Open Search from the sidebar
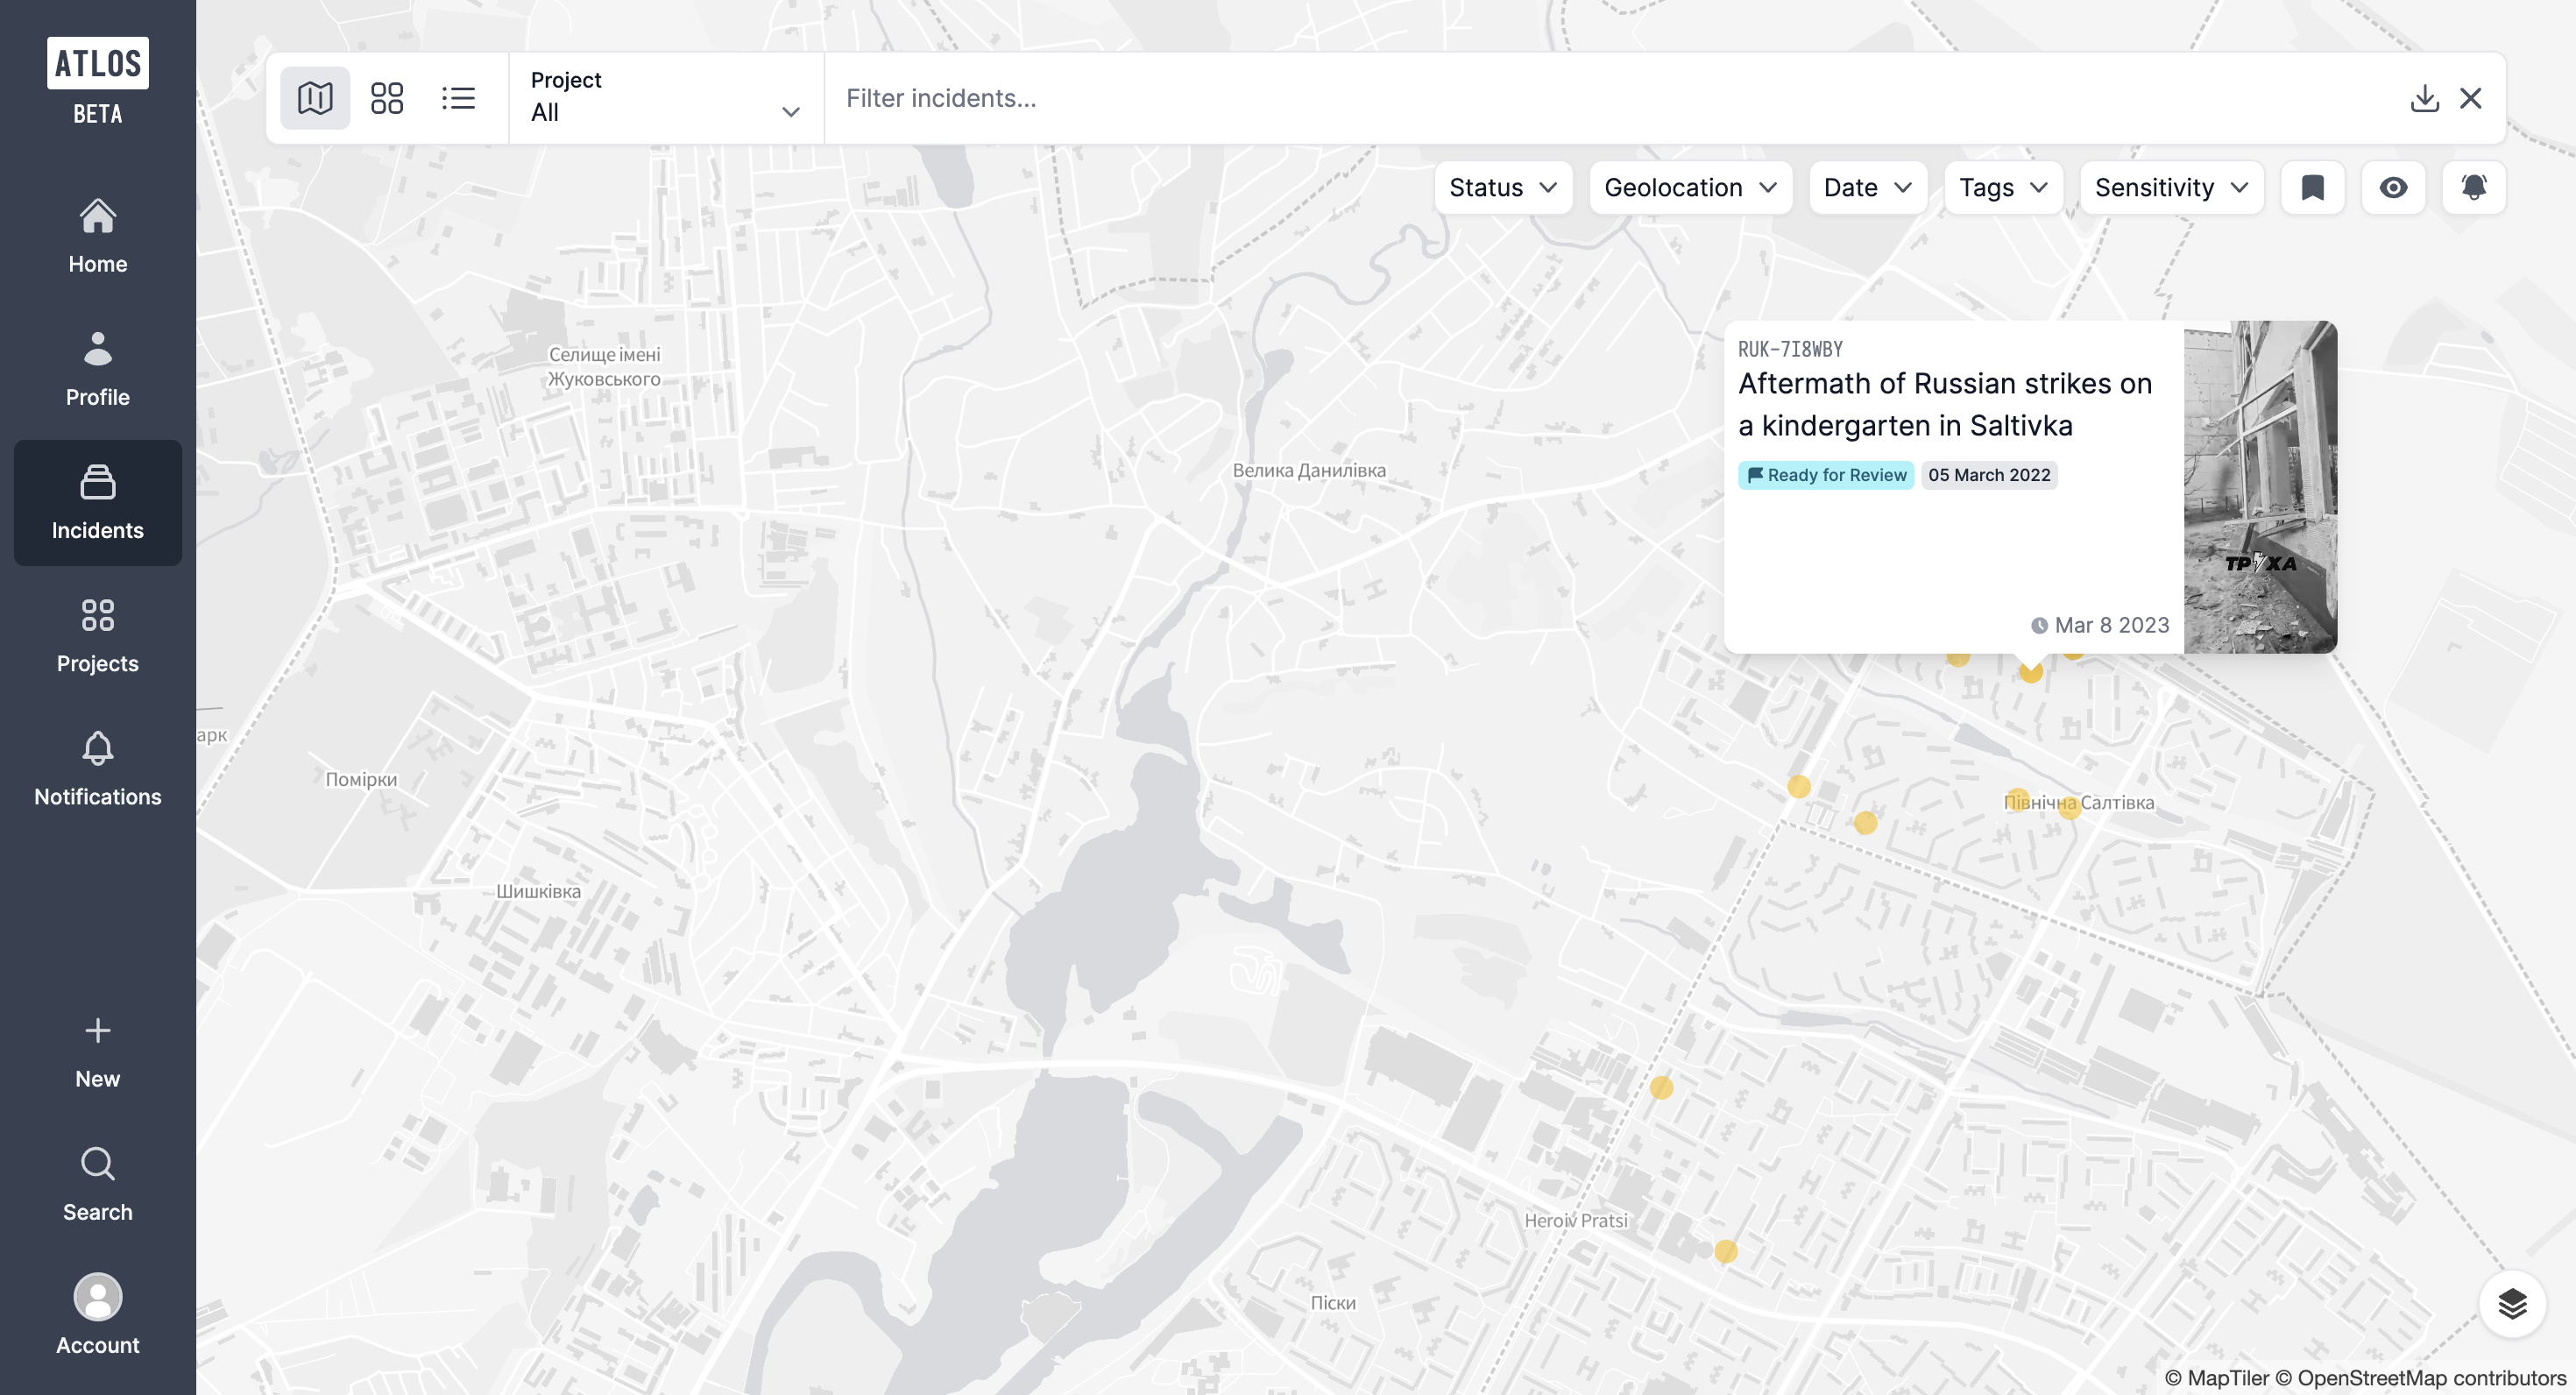The image size is (2576, 1395). click(97, 1184)
